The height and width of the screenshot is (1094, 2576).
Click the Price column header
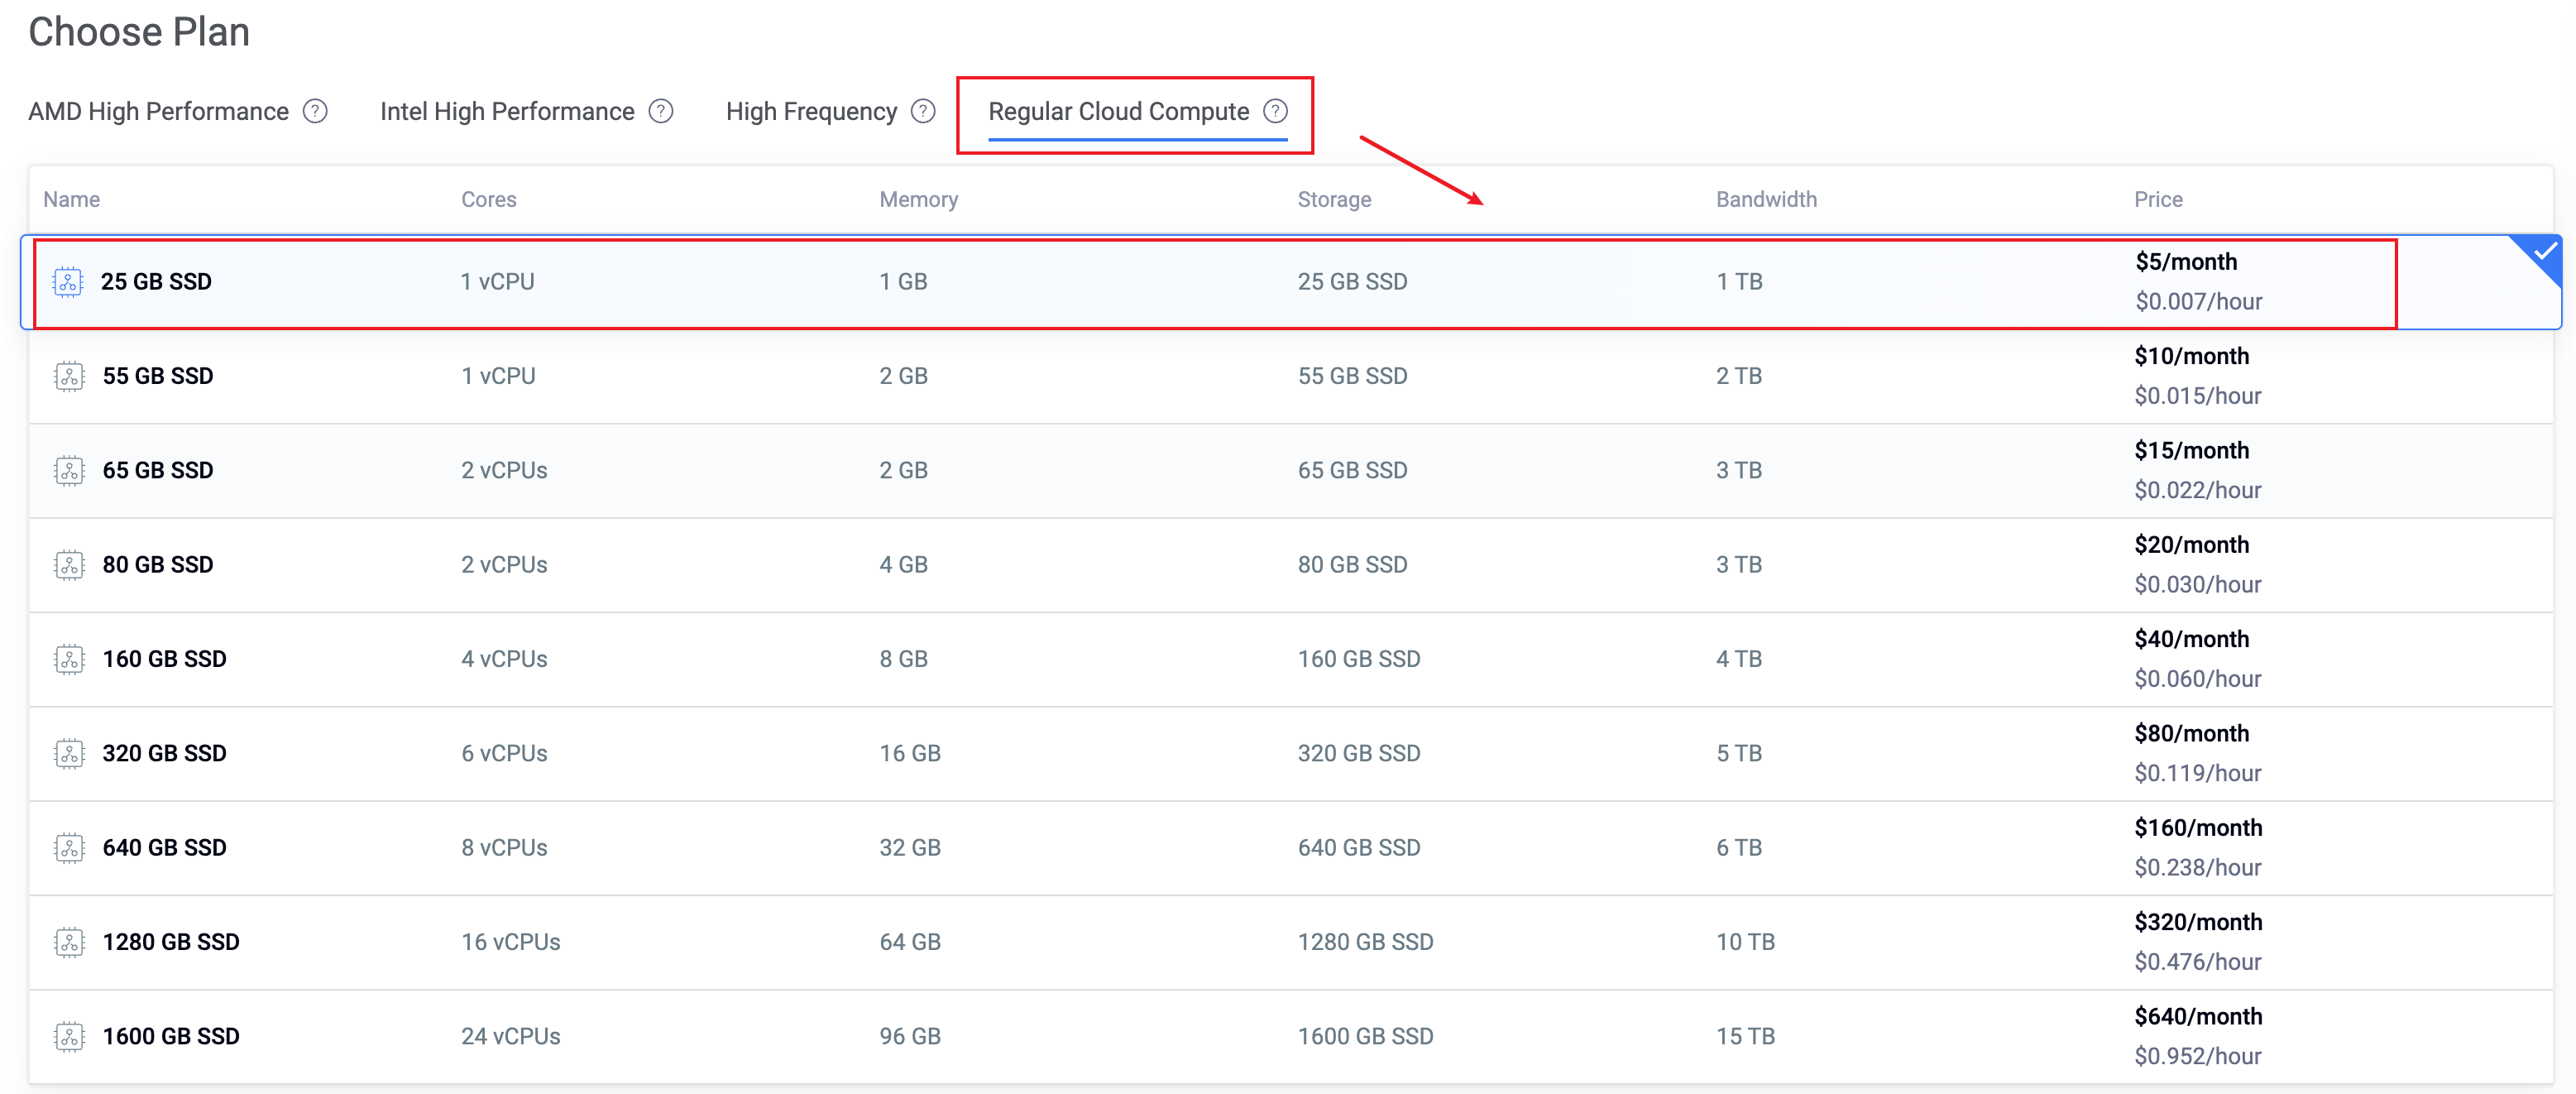[2158, 199]
